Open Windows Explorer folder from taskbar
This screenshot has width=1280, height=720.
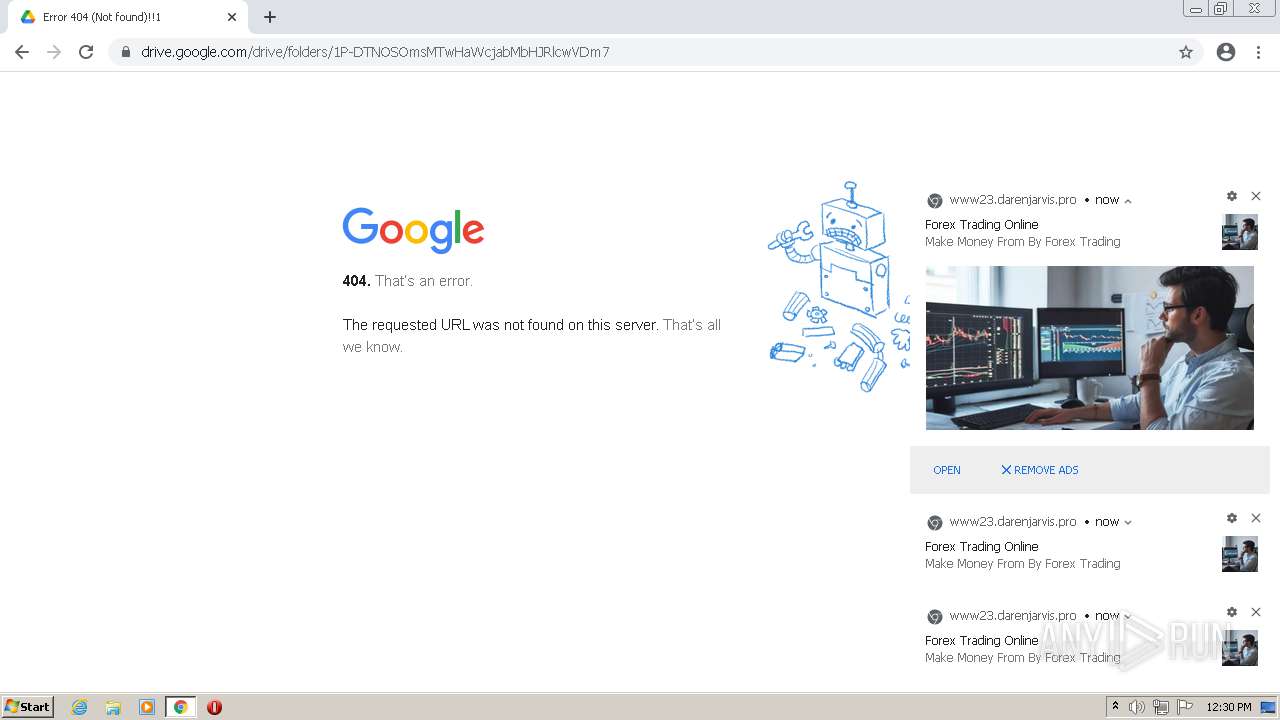pos(113,707)
